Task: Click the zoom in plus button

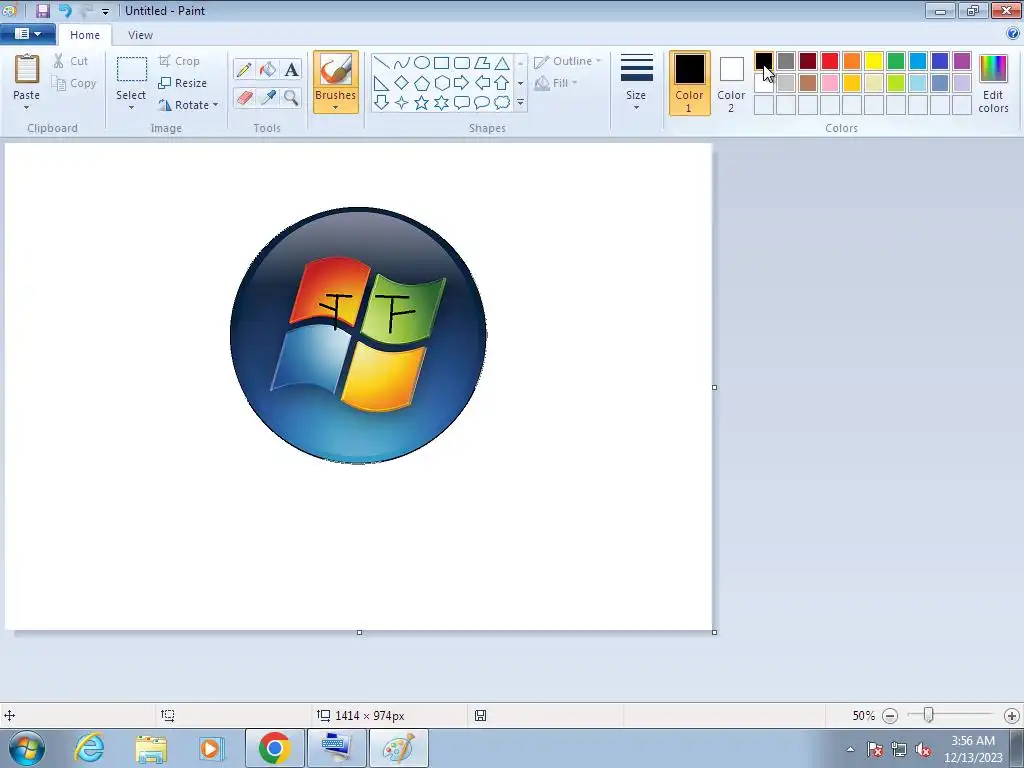Action: pyautogui.click(x=1012, y=716)
